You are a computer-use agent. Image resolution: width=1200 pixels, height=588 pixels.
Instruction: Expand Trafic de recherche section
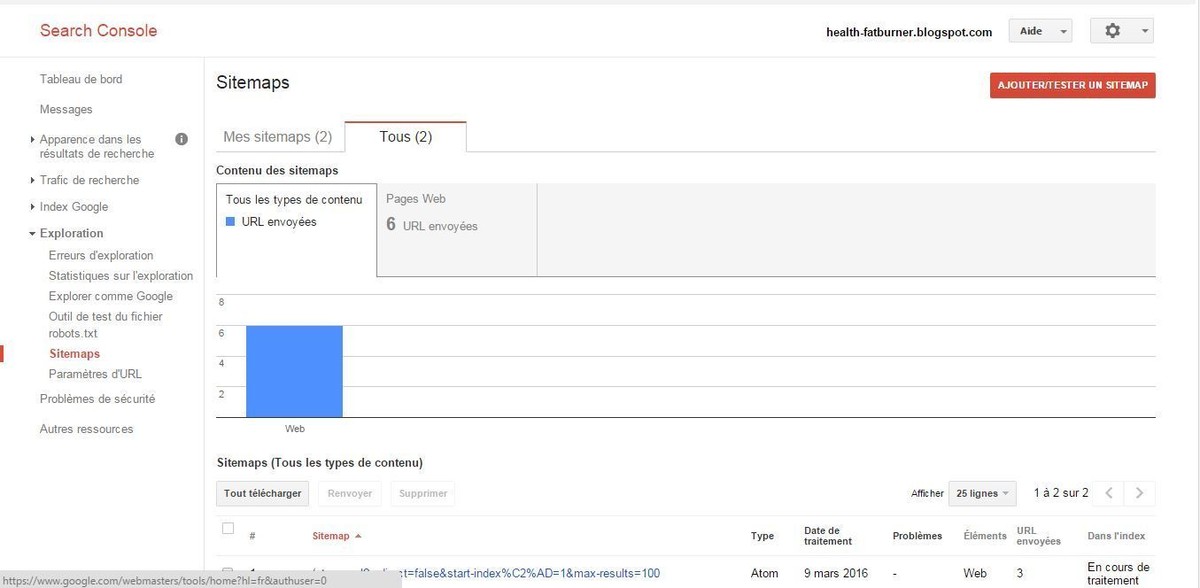[89, 180]
